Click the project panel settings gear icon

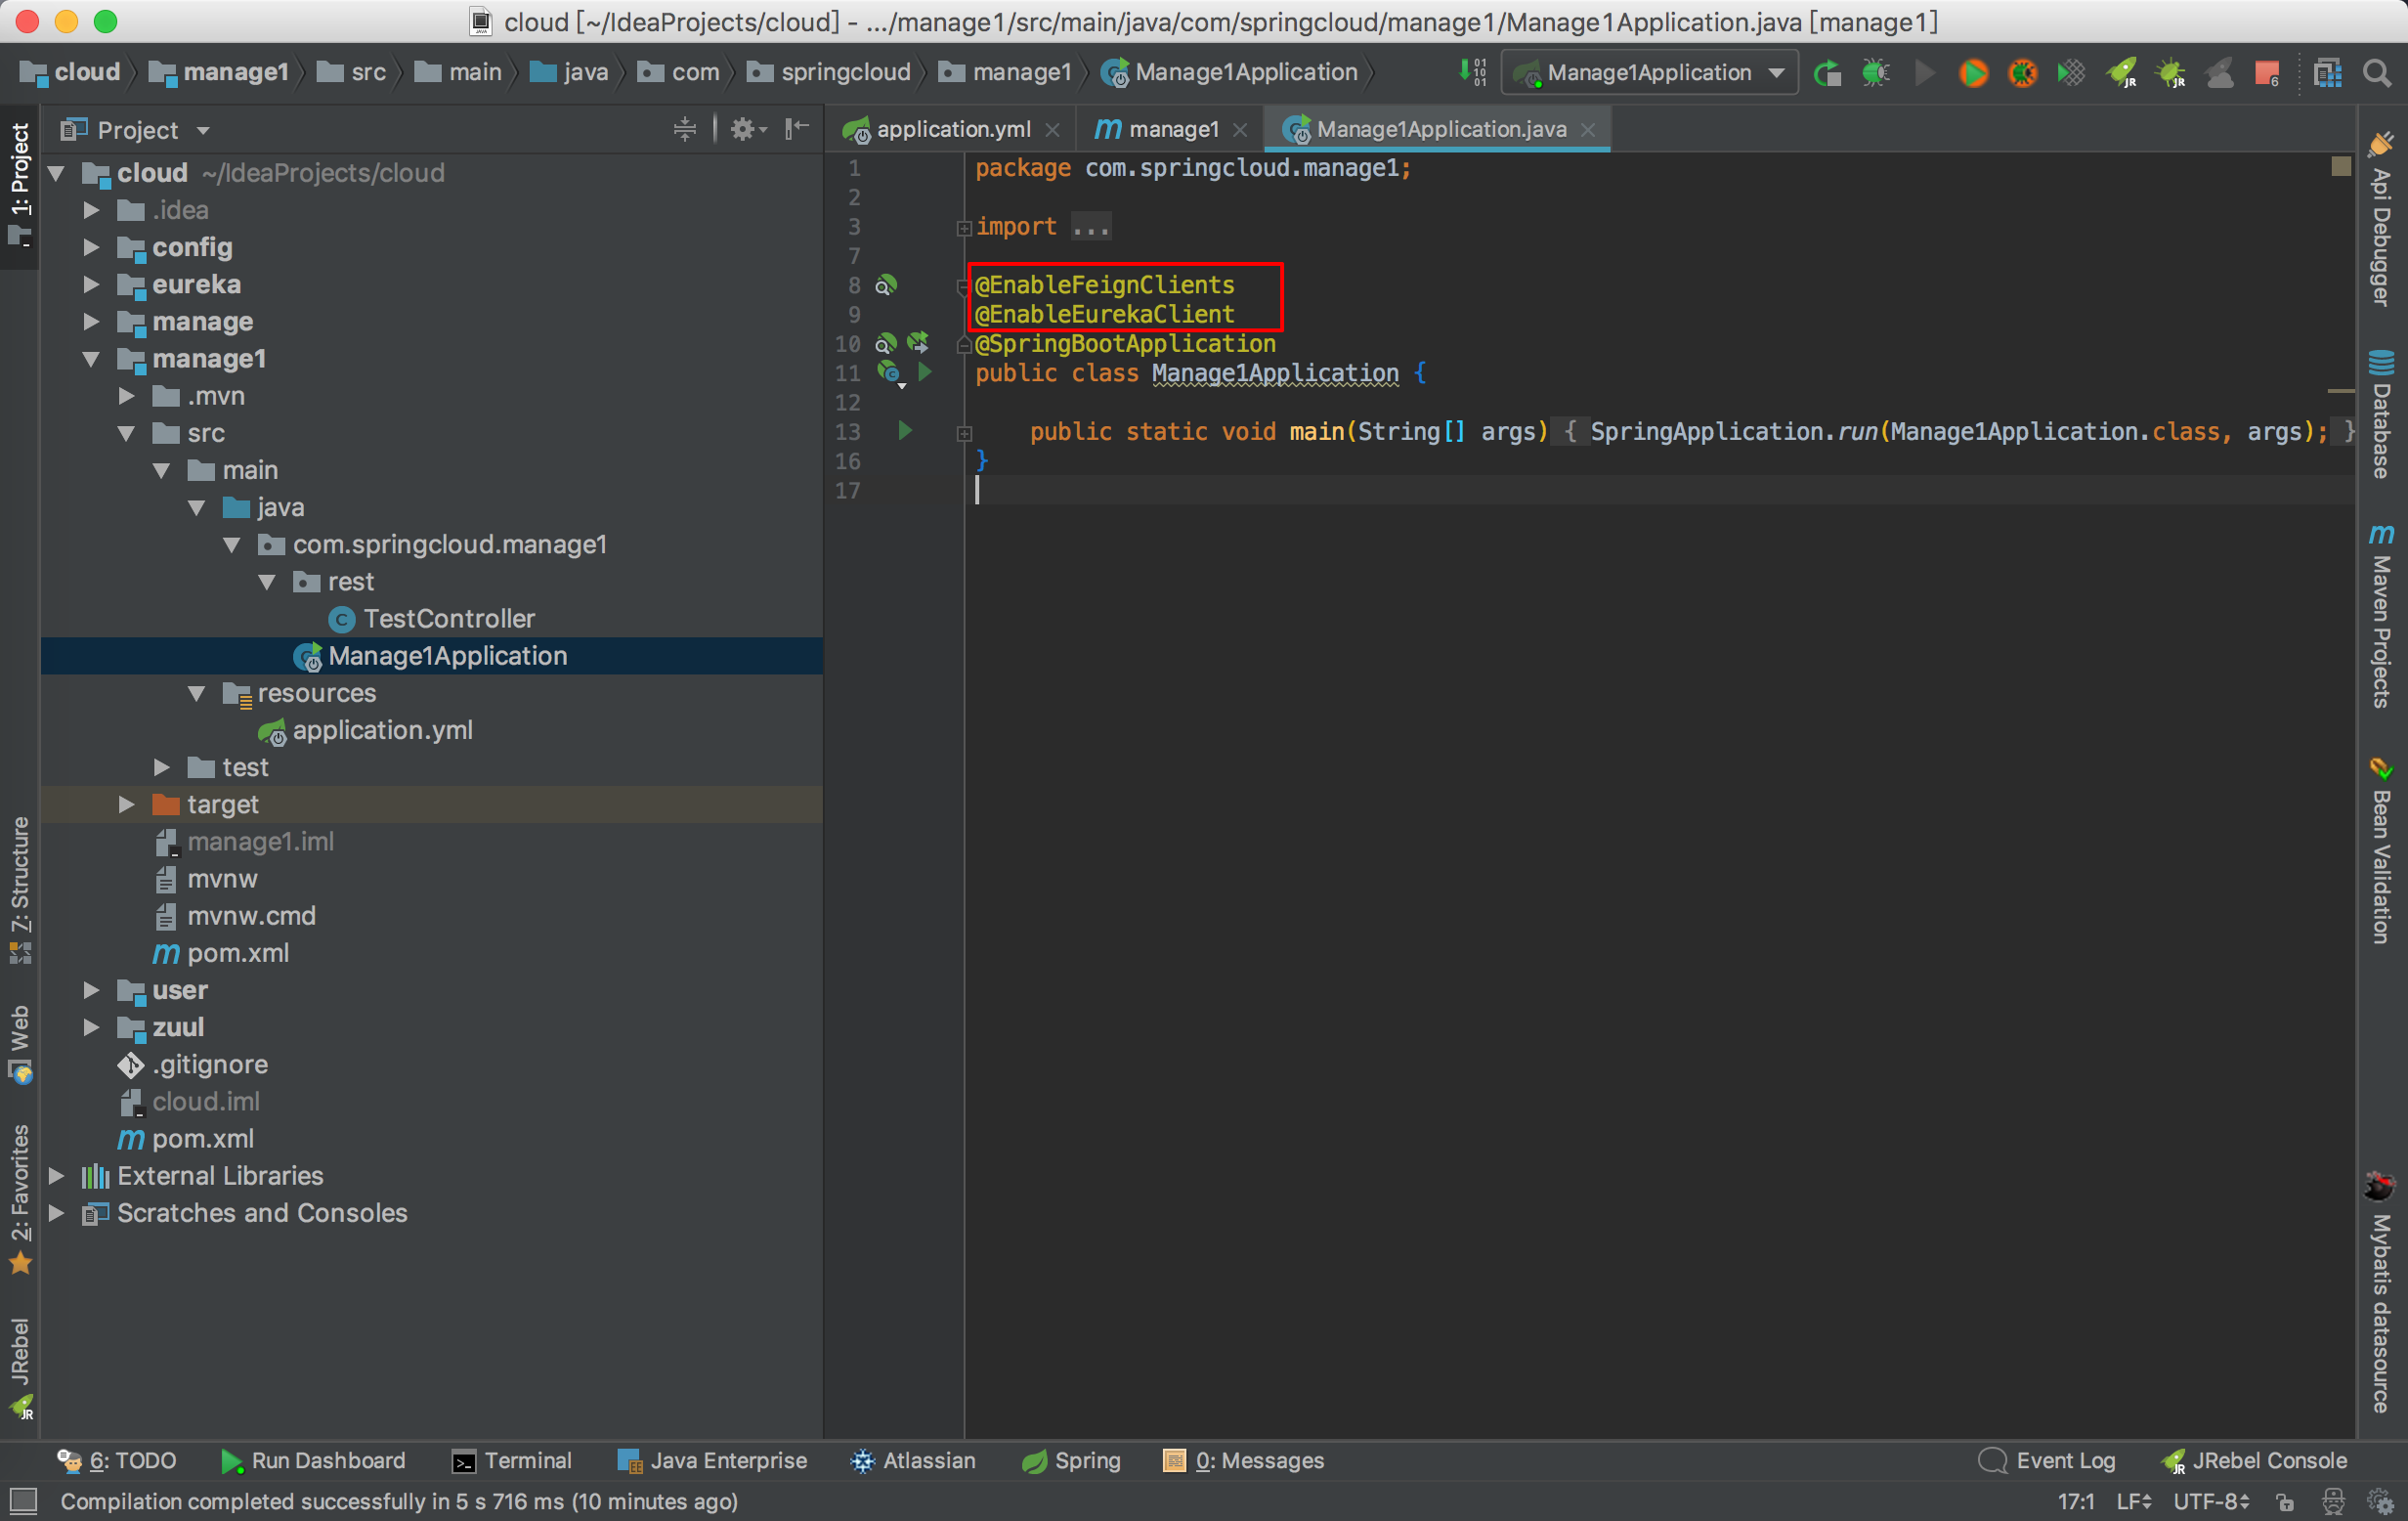(x=743, y=129)
